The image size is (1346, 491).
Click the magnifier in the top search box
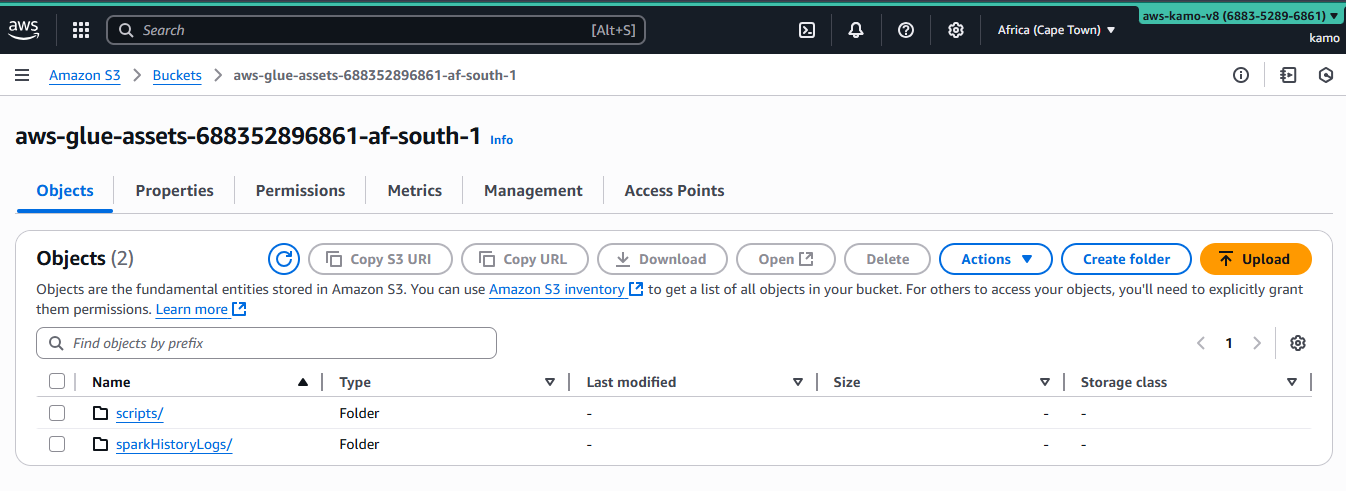click(x=126, y=30)
